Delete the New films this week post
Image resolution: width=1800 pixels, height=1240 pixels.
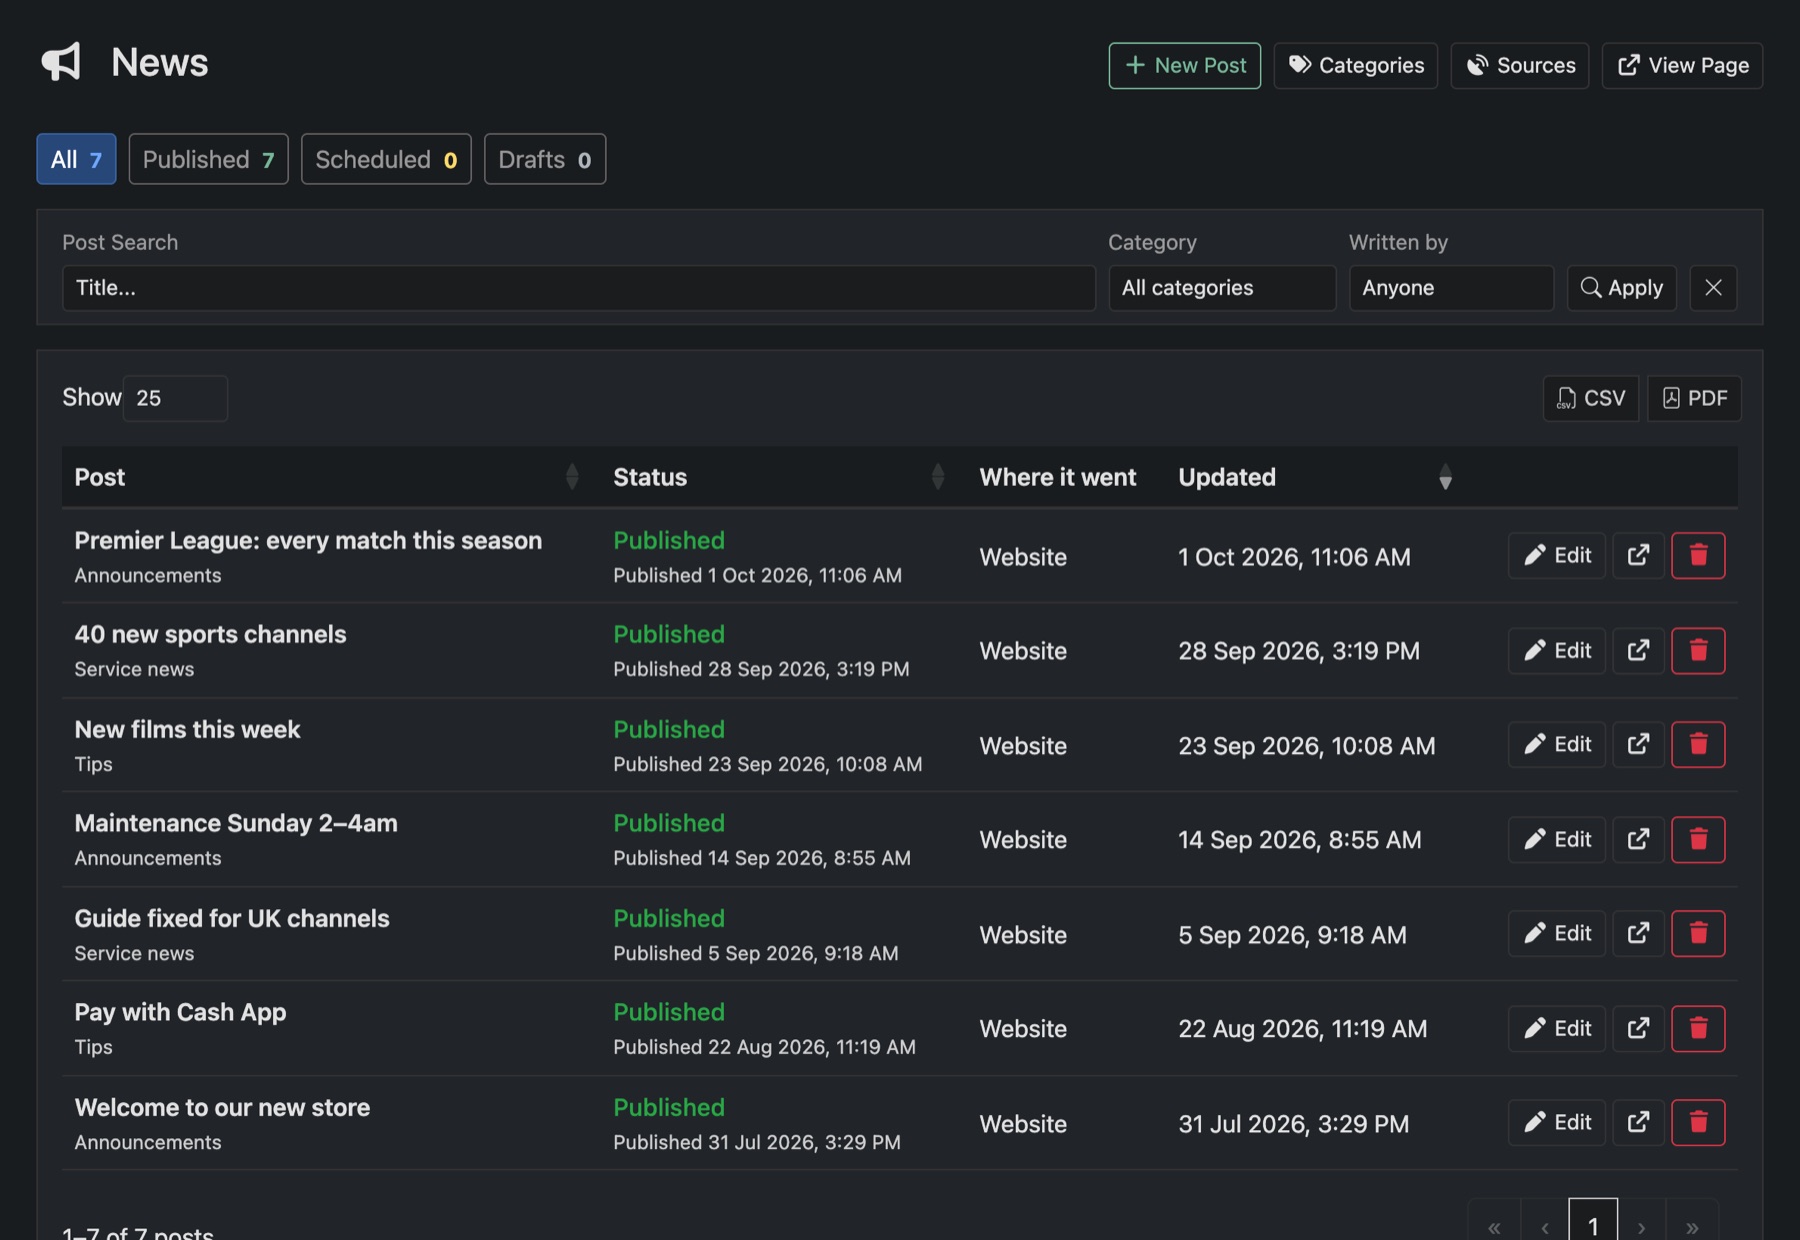(x=1698, y=744)
